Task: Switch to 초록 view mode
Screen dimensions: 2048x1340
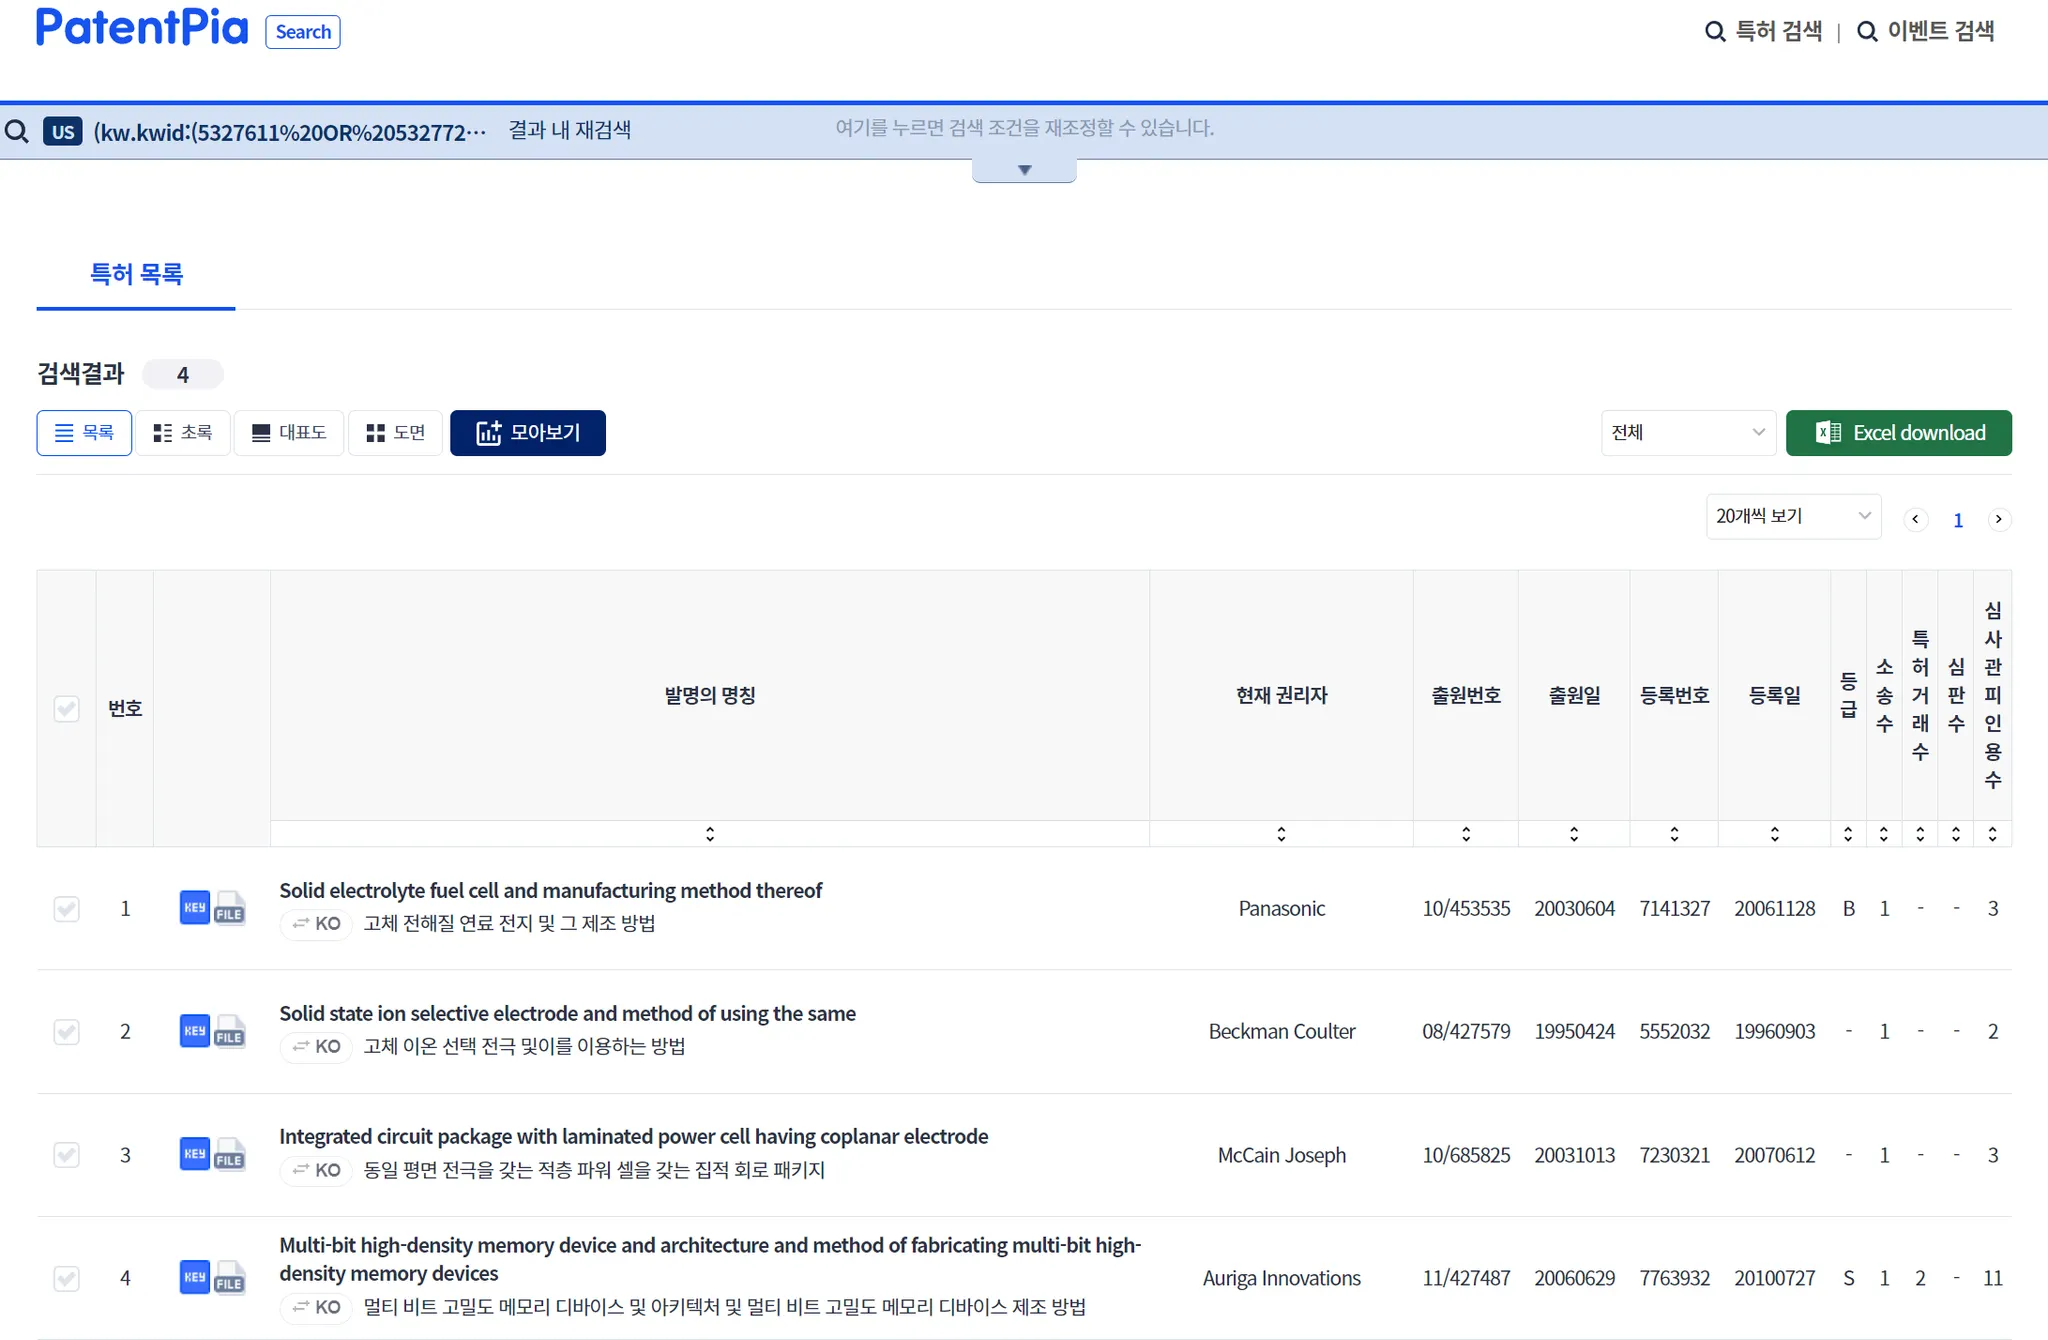Action: tap(183, 433)
